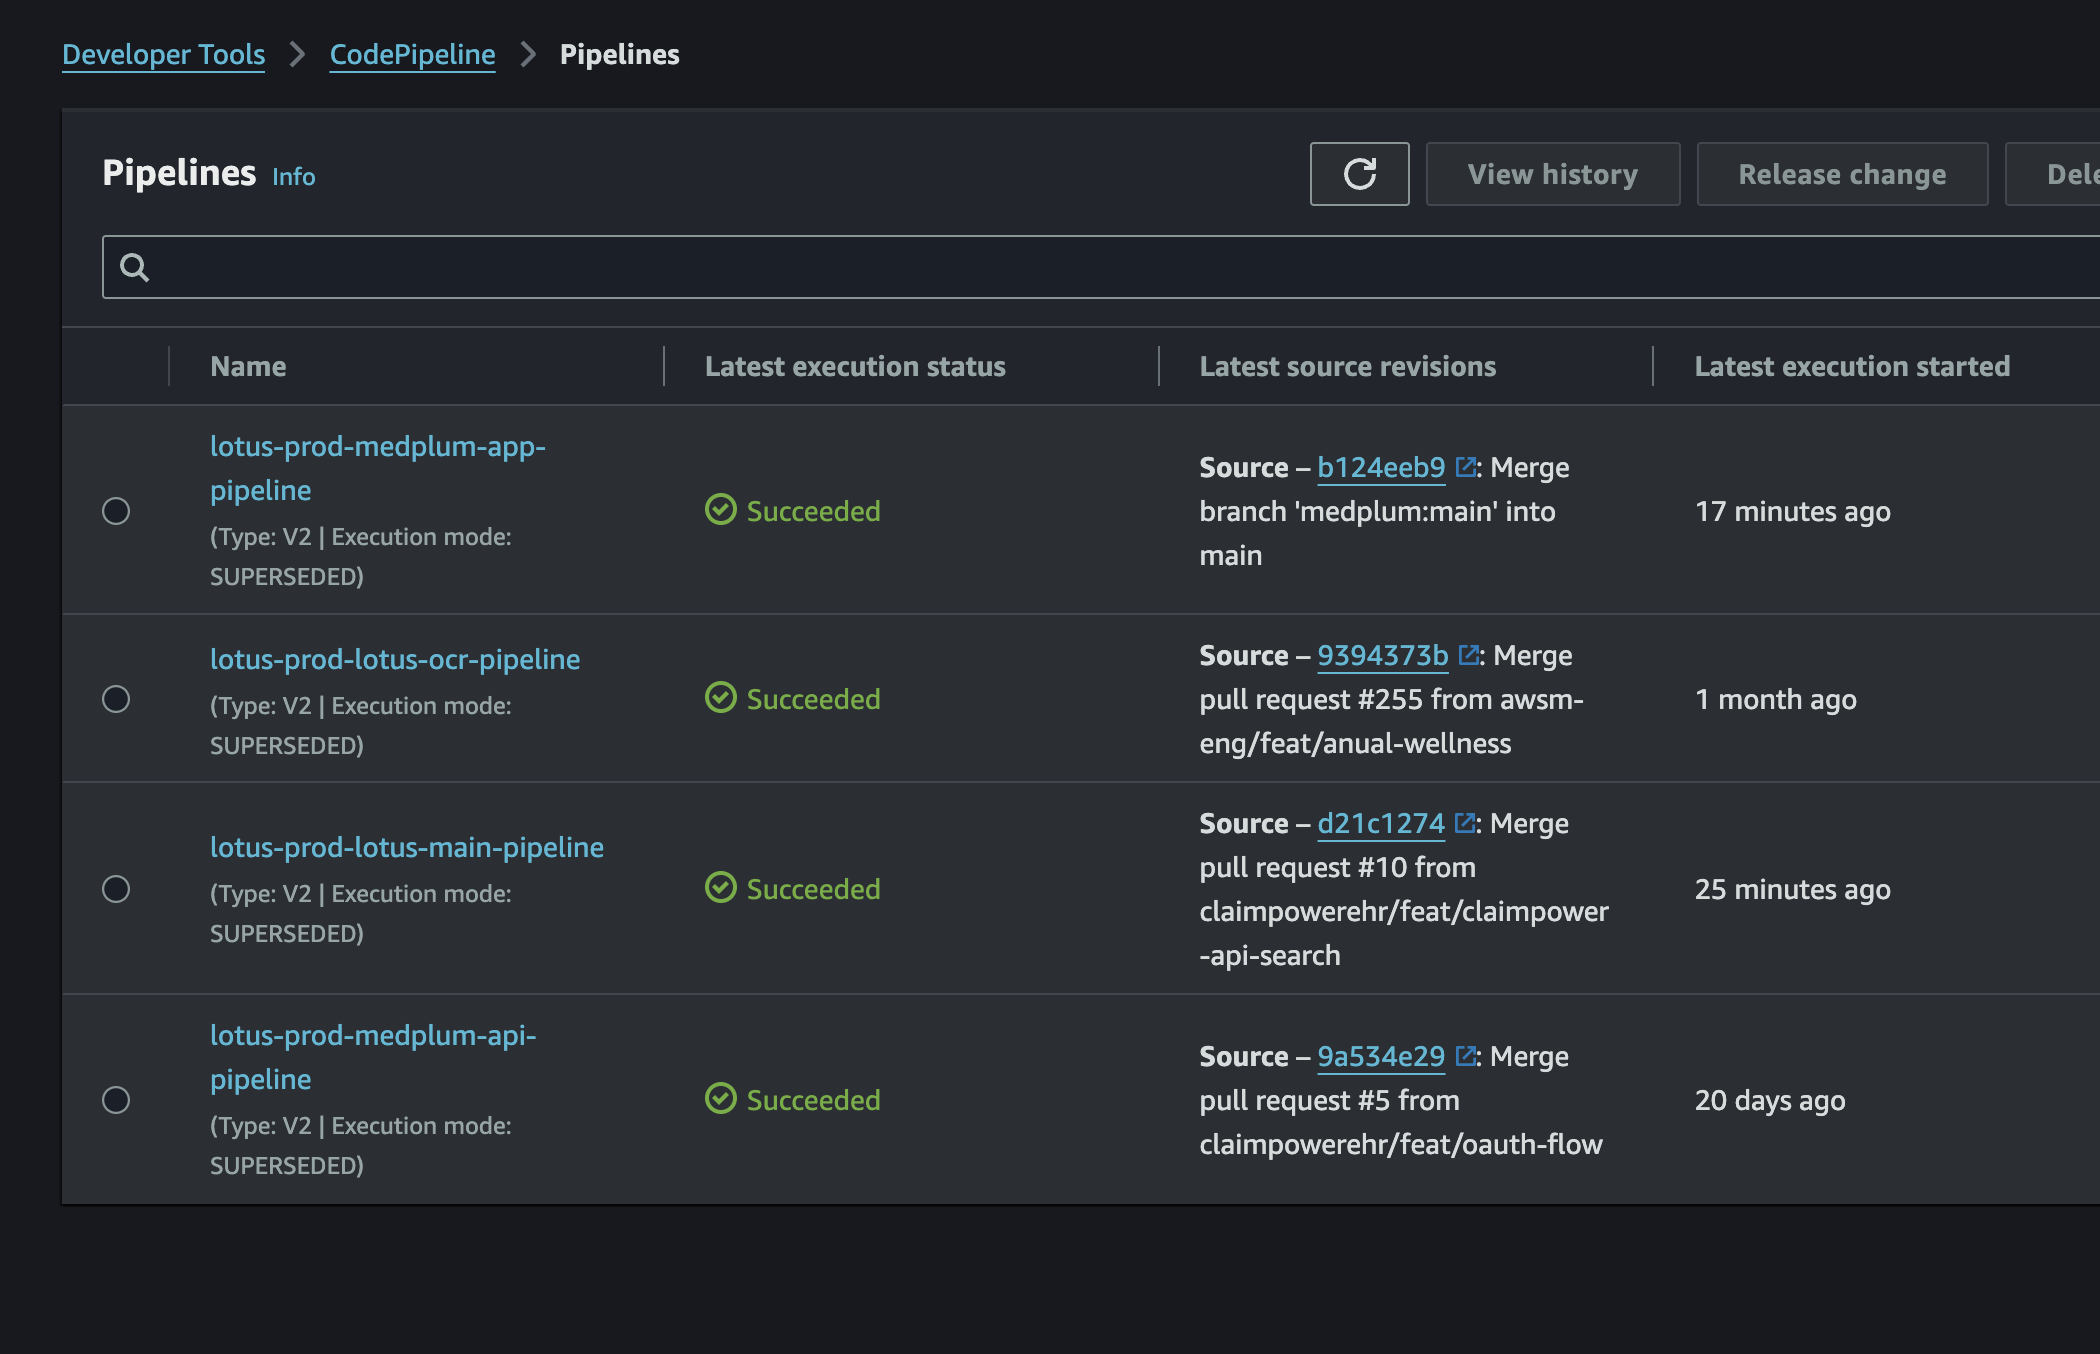The height and width of the screenshot is (1354, 2100).
Task: Go to Developer Tools breadcrumb
Action: tap(163, 54)
